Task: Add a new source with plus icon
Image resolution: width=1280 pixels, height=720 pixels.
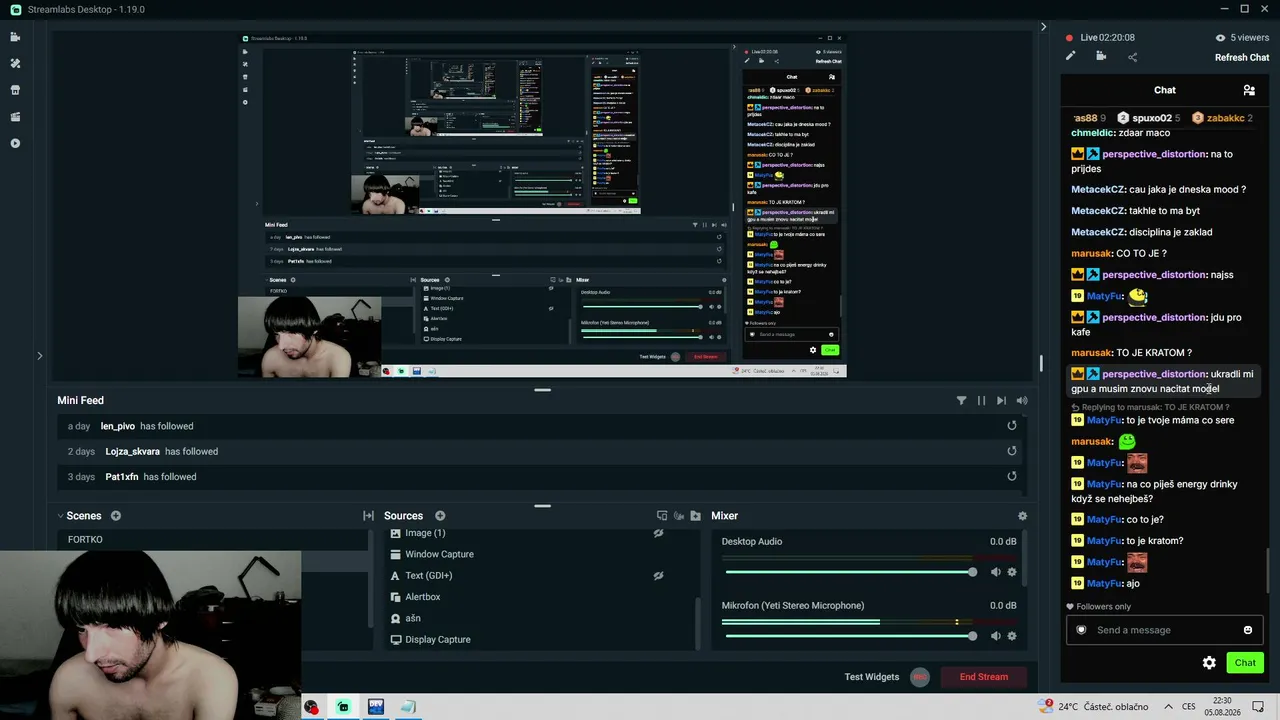Action: click(440, 516)
